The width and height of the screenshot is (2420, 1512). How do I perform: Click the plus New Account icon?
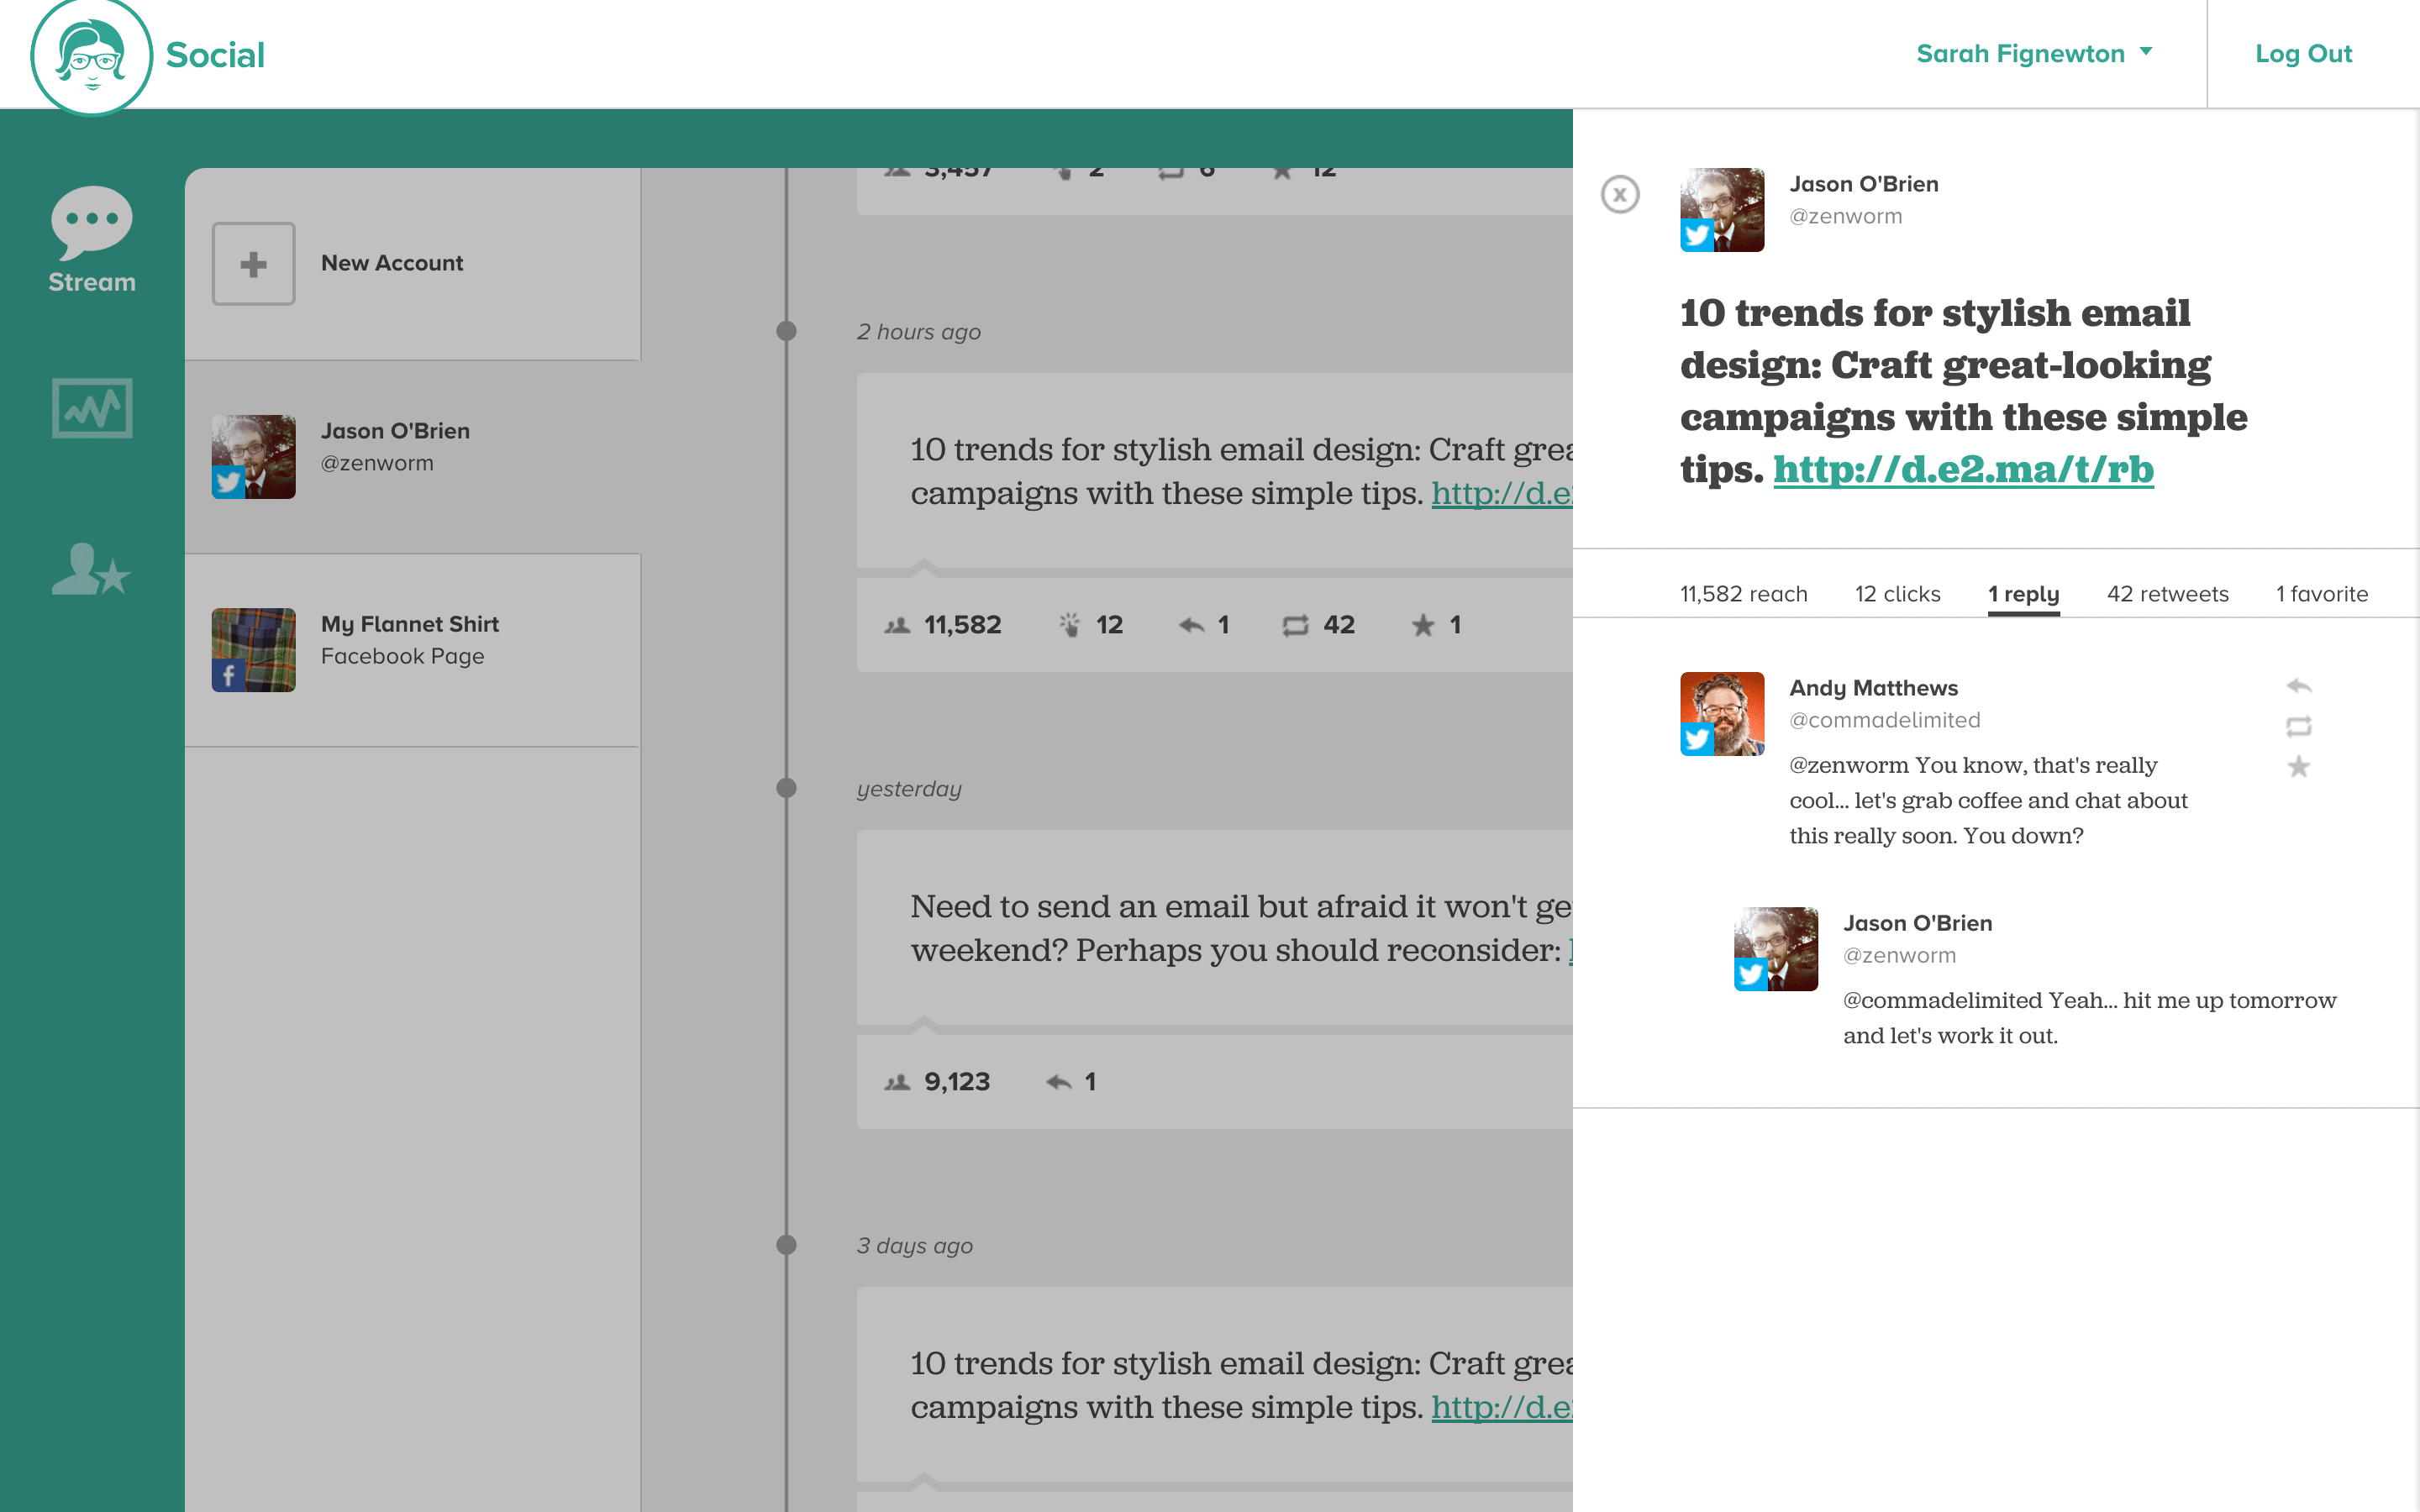coord(253,264)
